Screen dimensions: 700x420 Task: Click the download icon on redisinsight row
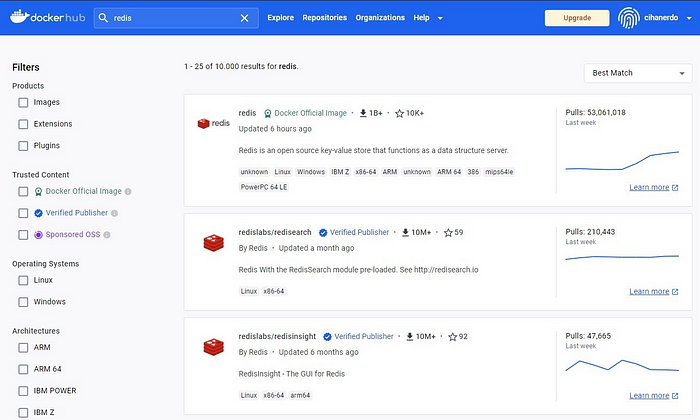(x=410, y=337)
